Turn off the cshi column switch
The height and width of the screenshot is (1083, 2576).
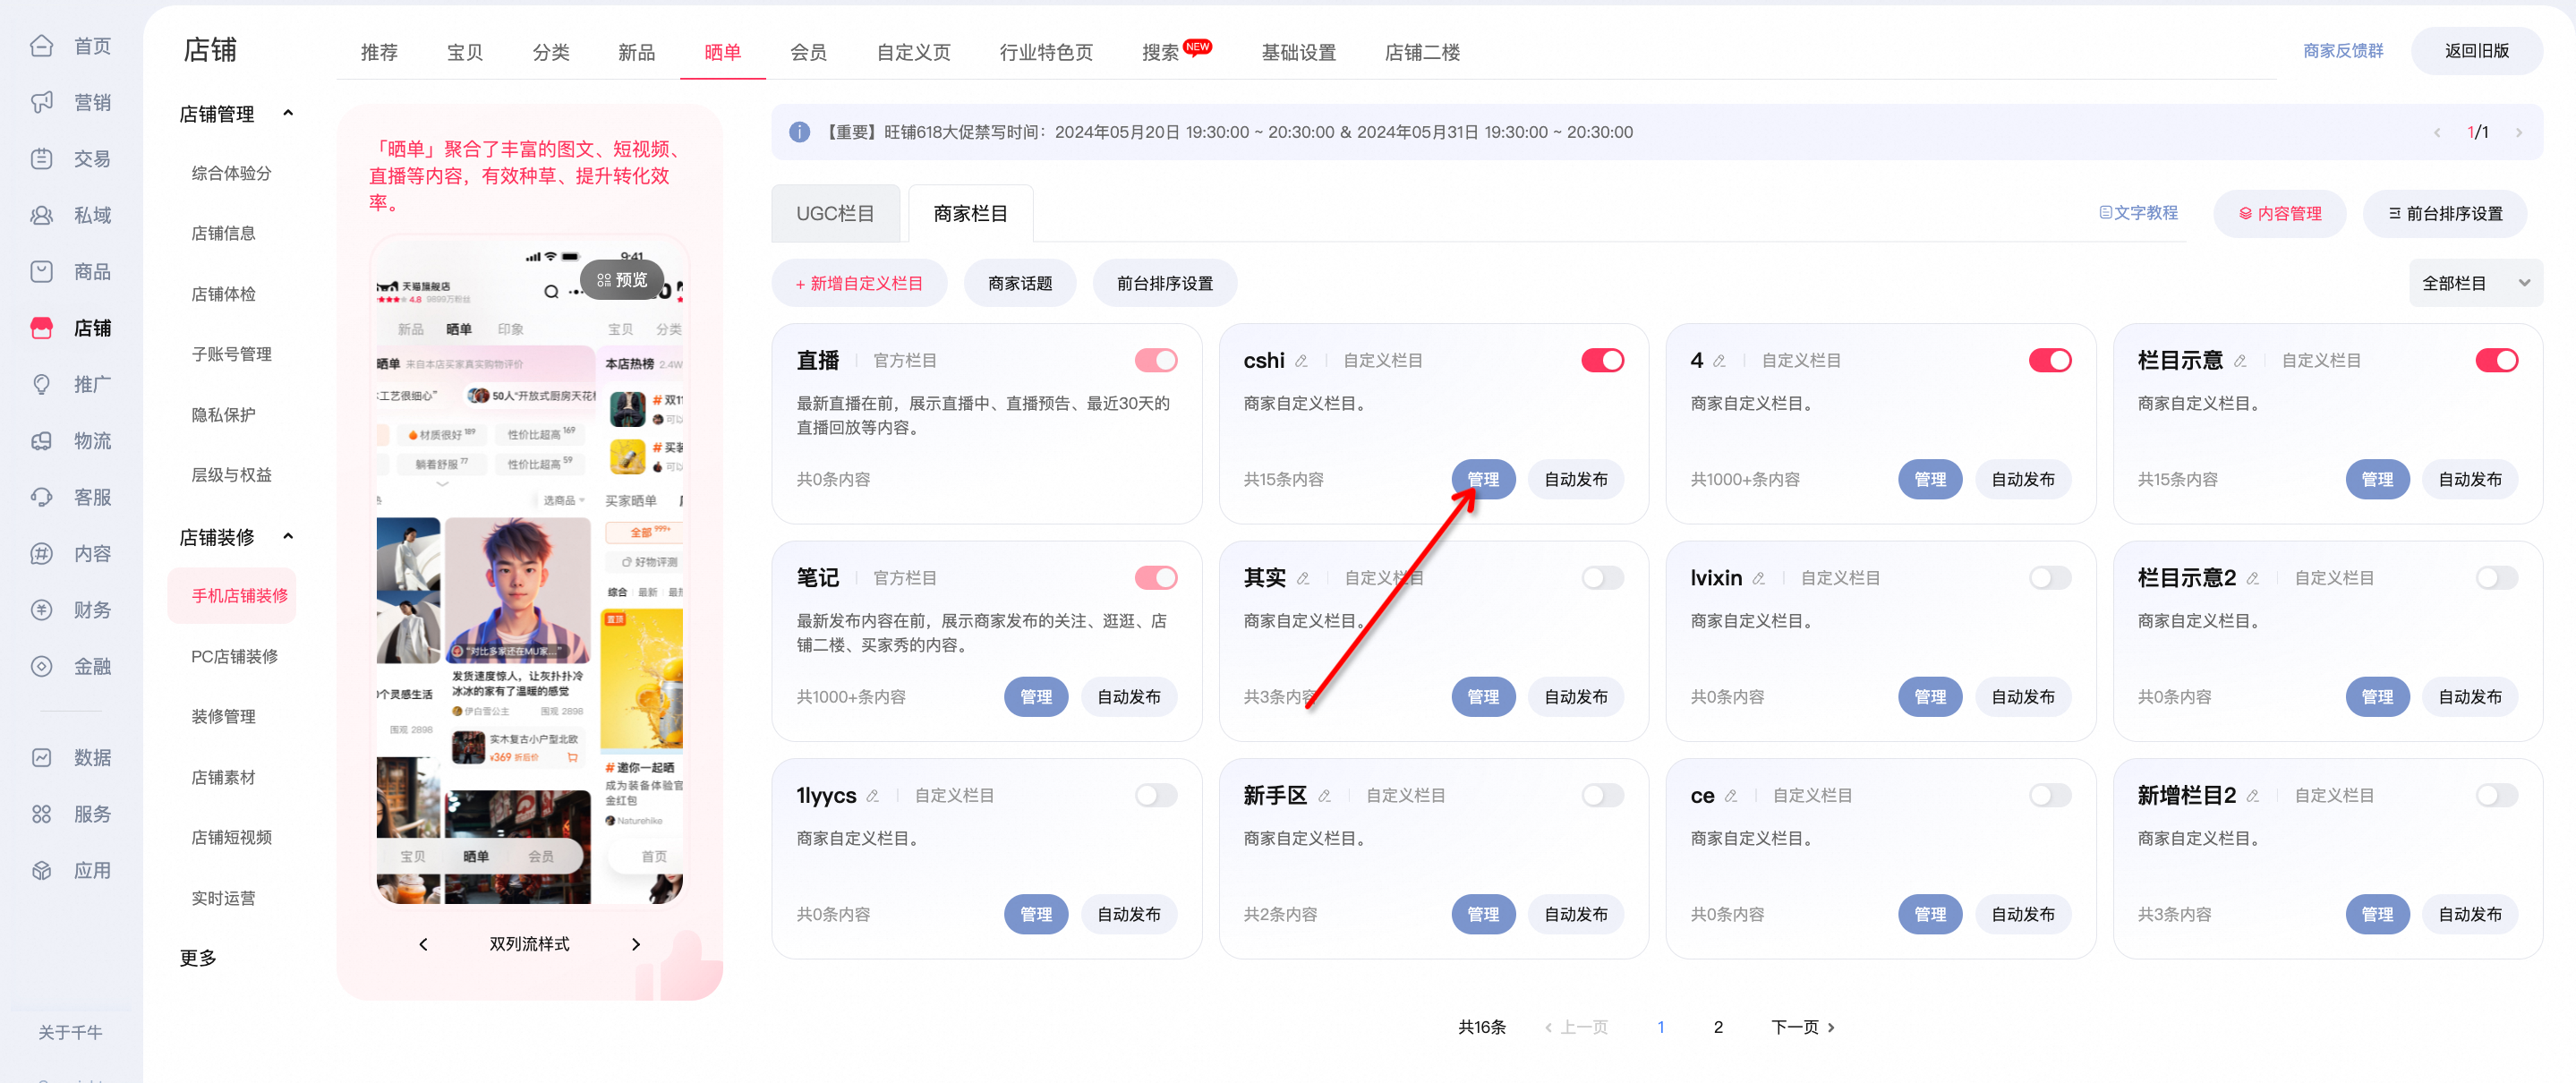coord(1603,360)
